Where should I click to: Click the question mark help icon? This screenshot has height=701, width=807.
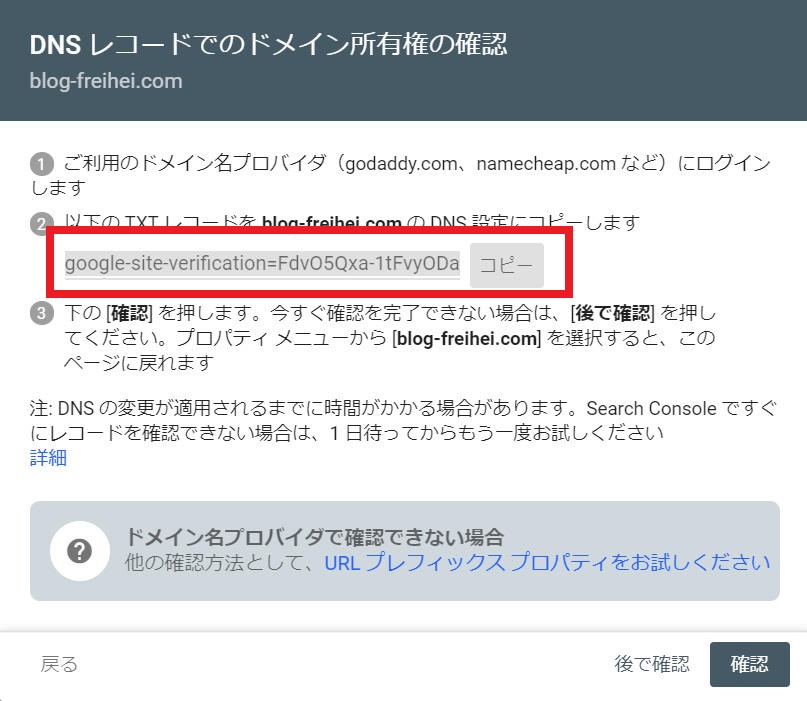[x=80, y=551]
